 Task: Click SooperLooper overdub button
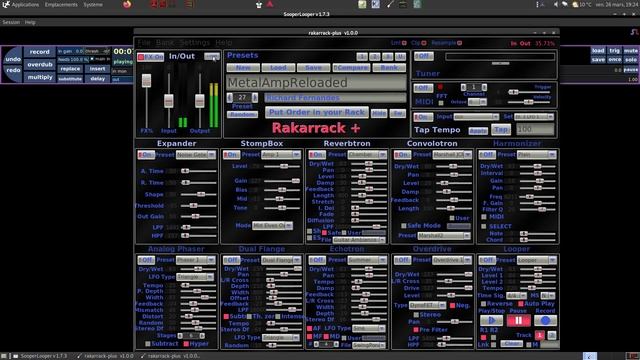click(x=40, y=64)
